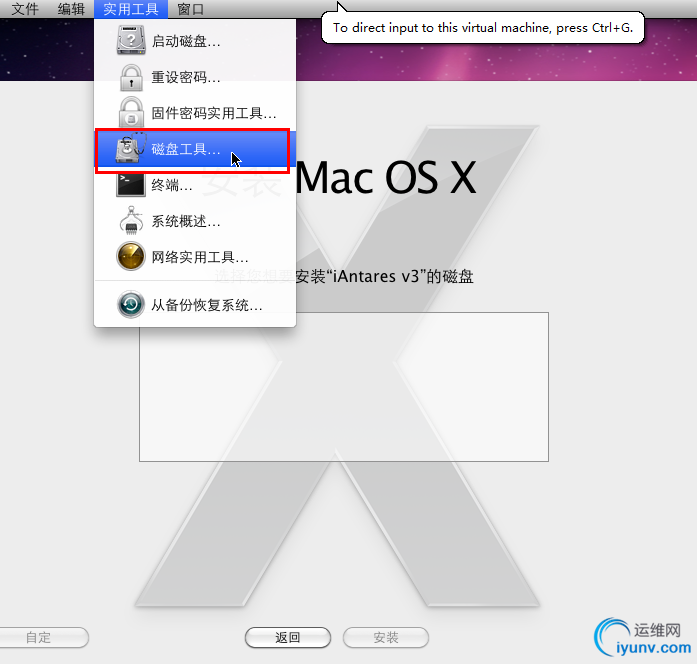Open 启动磁盘… menu entry
This screenshot has height=664, width=697.
pos(195,41)
